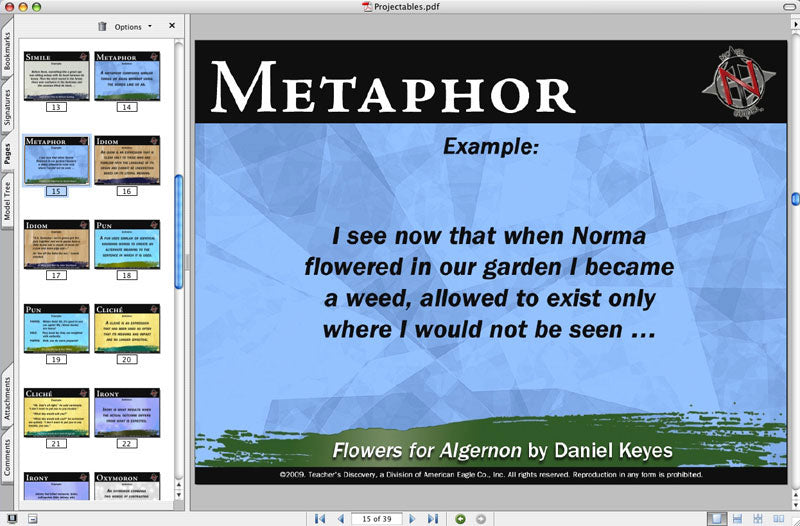Click the thumbnail panel scrollbar
The width and height of the screenshot is (800, 526).
pos(179,232)
